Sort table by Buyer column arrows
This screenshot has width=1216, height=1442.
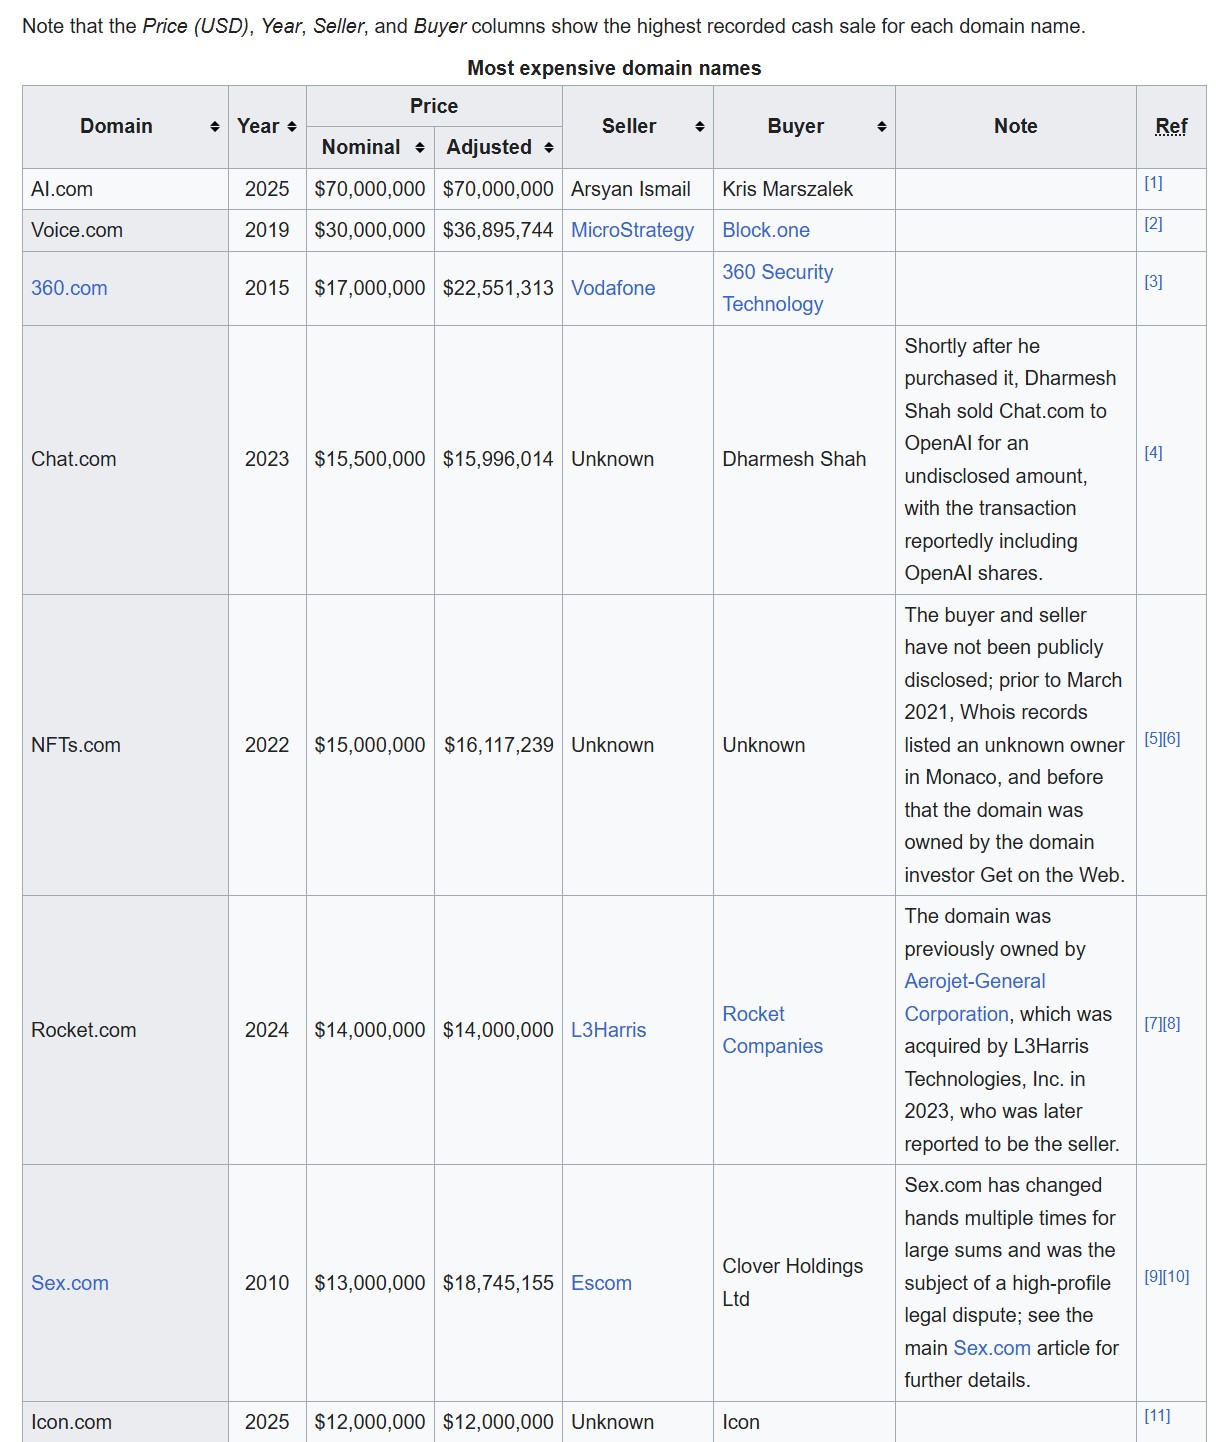(881, 127)
